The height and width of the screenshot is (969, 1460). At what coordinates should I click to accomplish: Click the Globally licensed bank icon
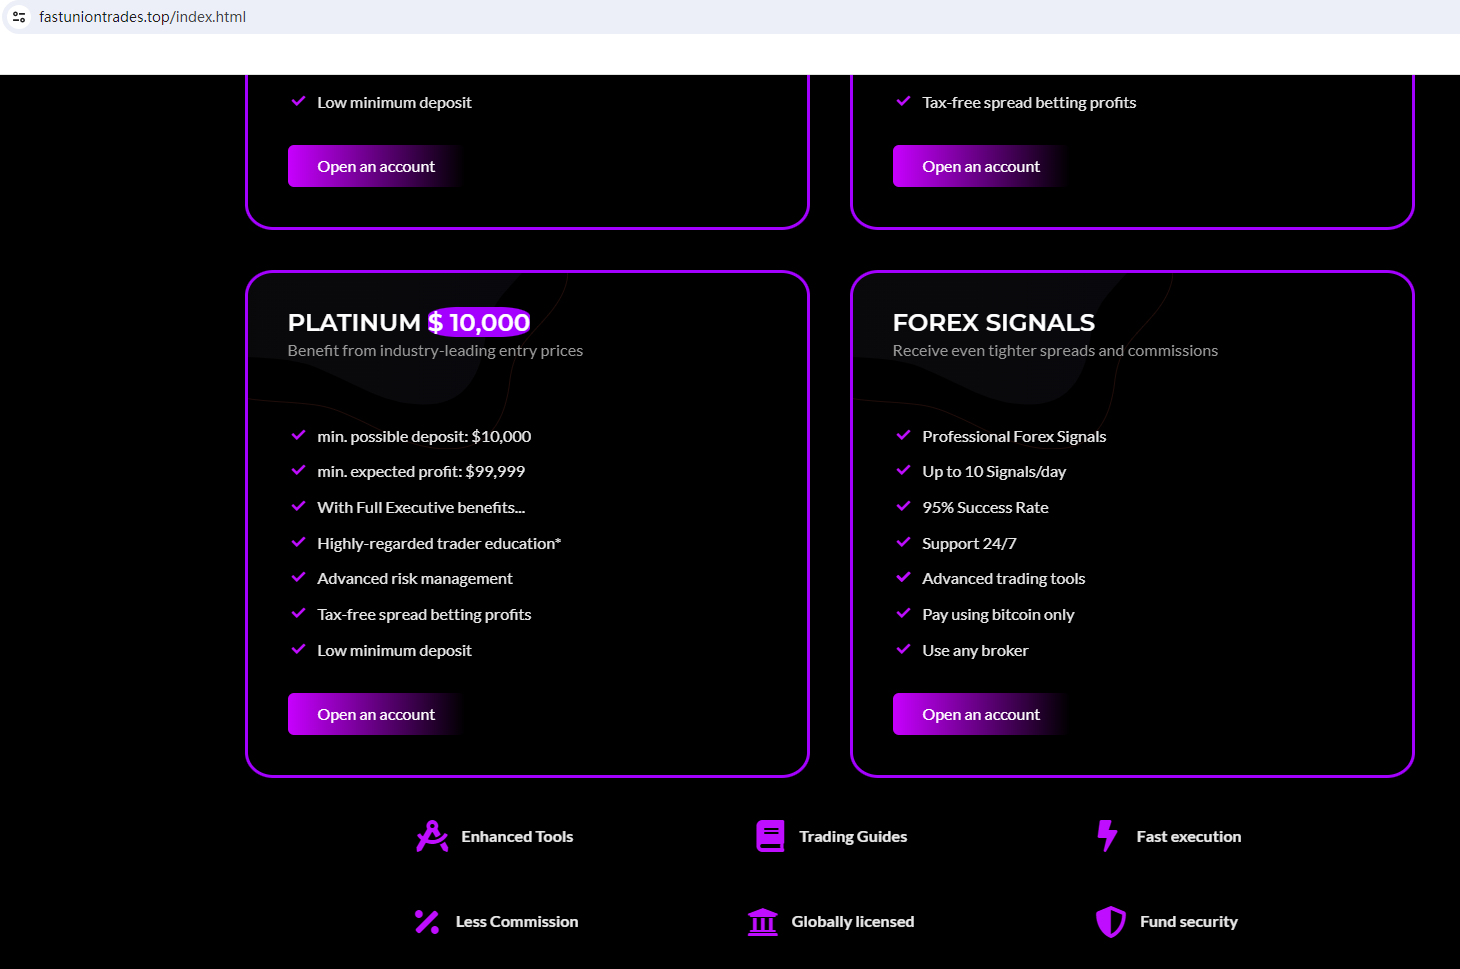pos(763,921)
